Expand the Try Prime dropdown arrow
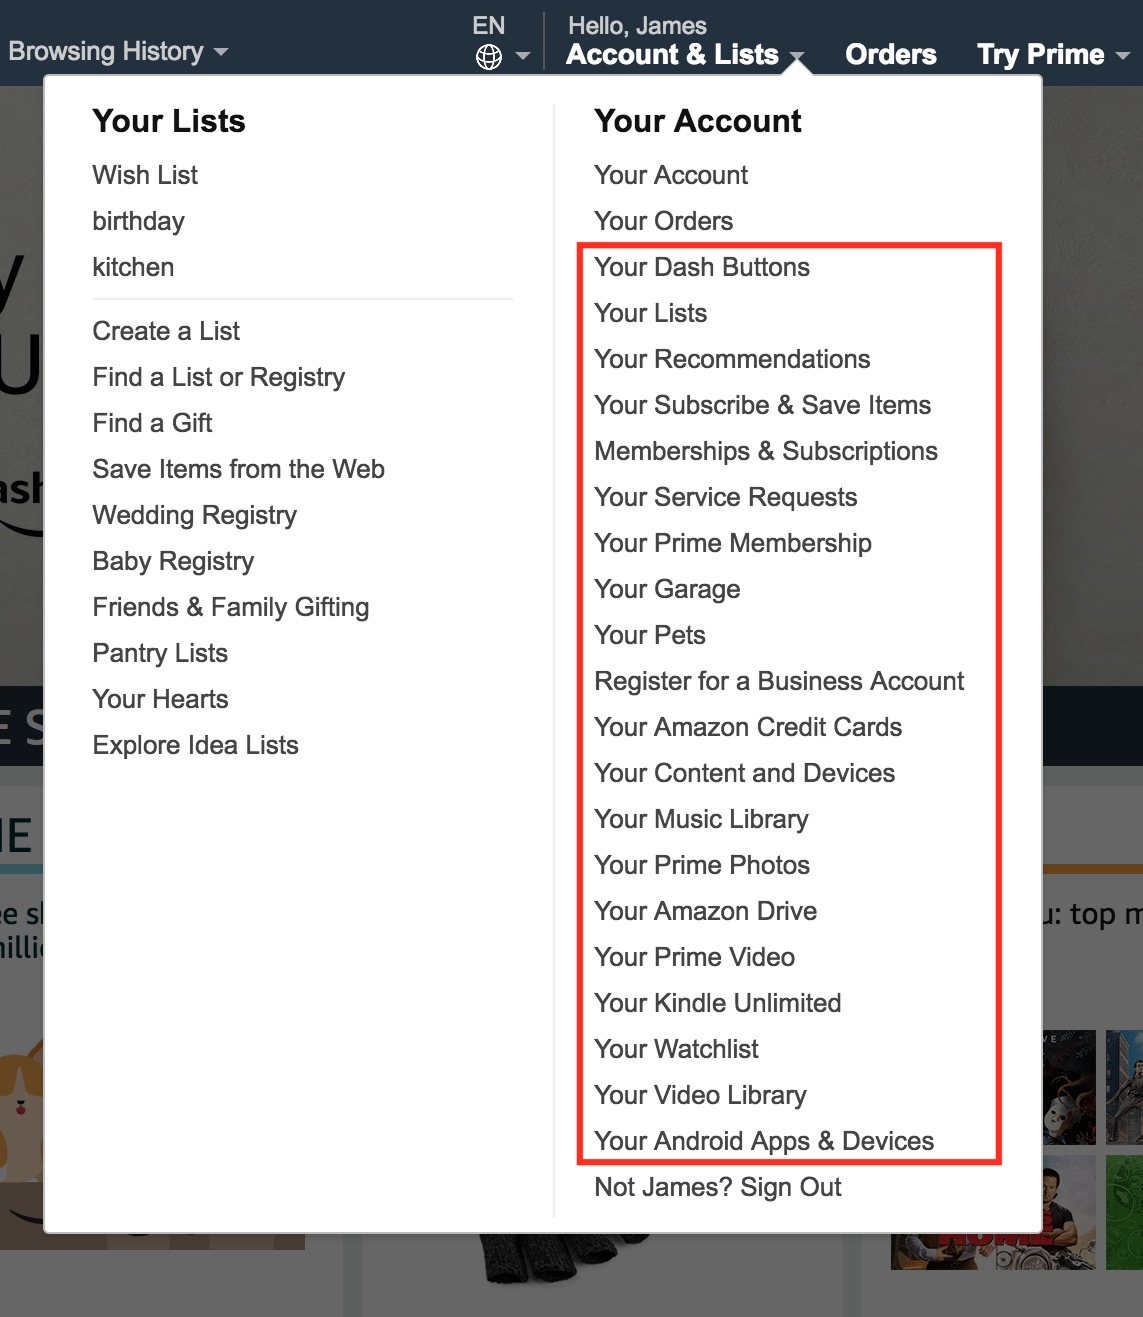The width and height of the screenshot is (1143, 1317). 1123,56
